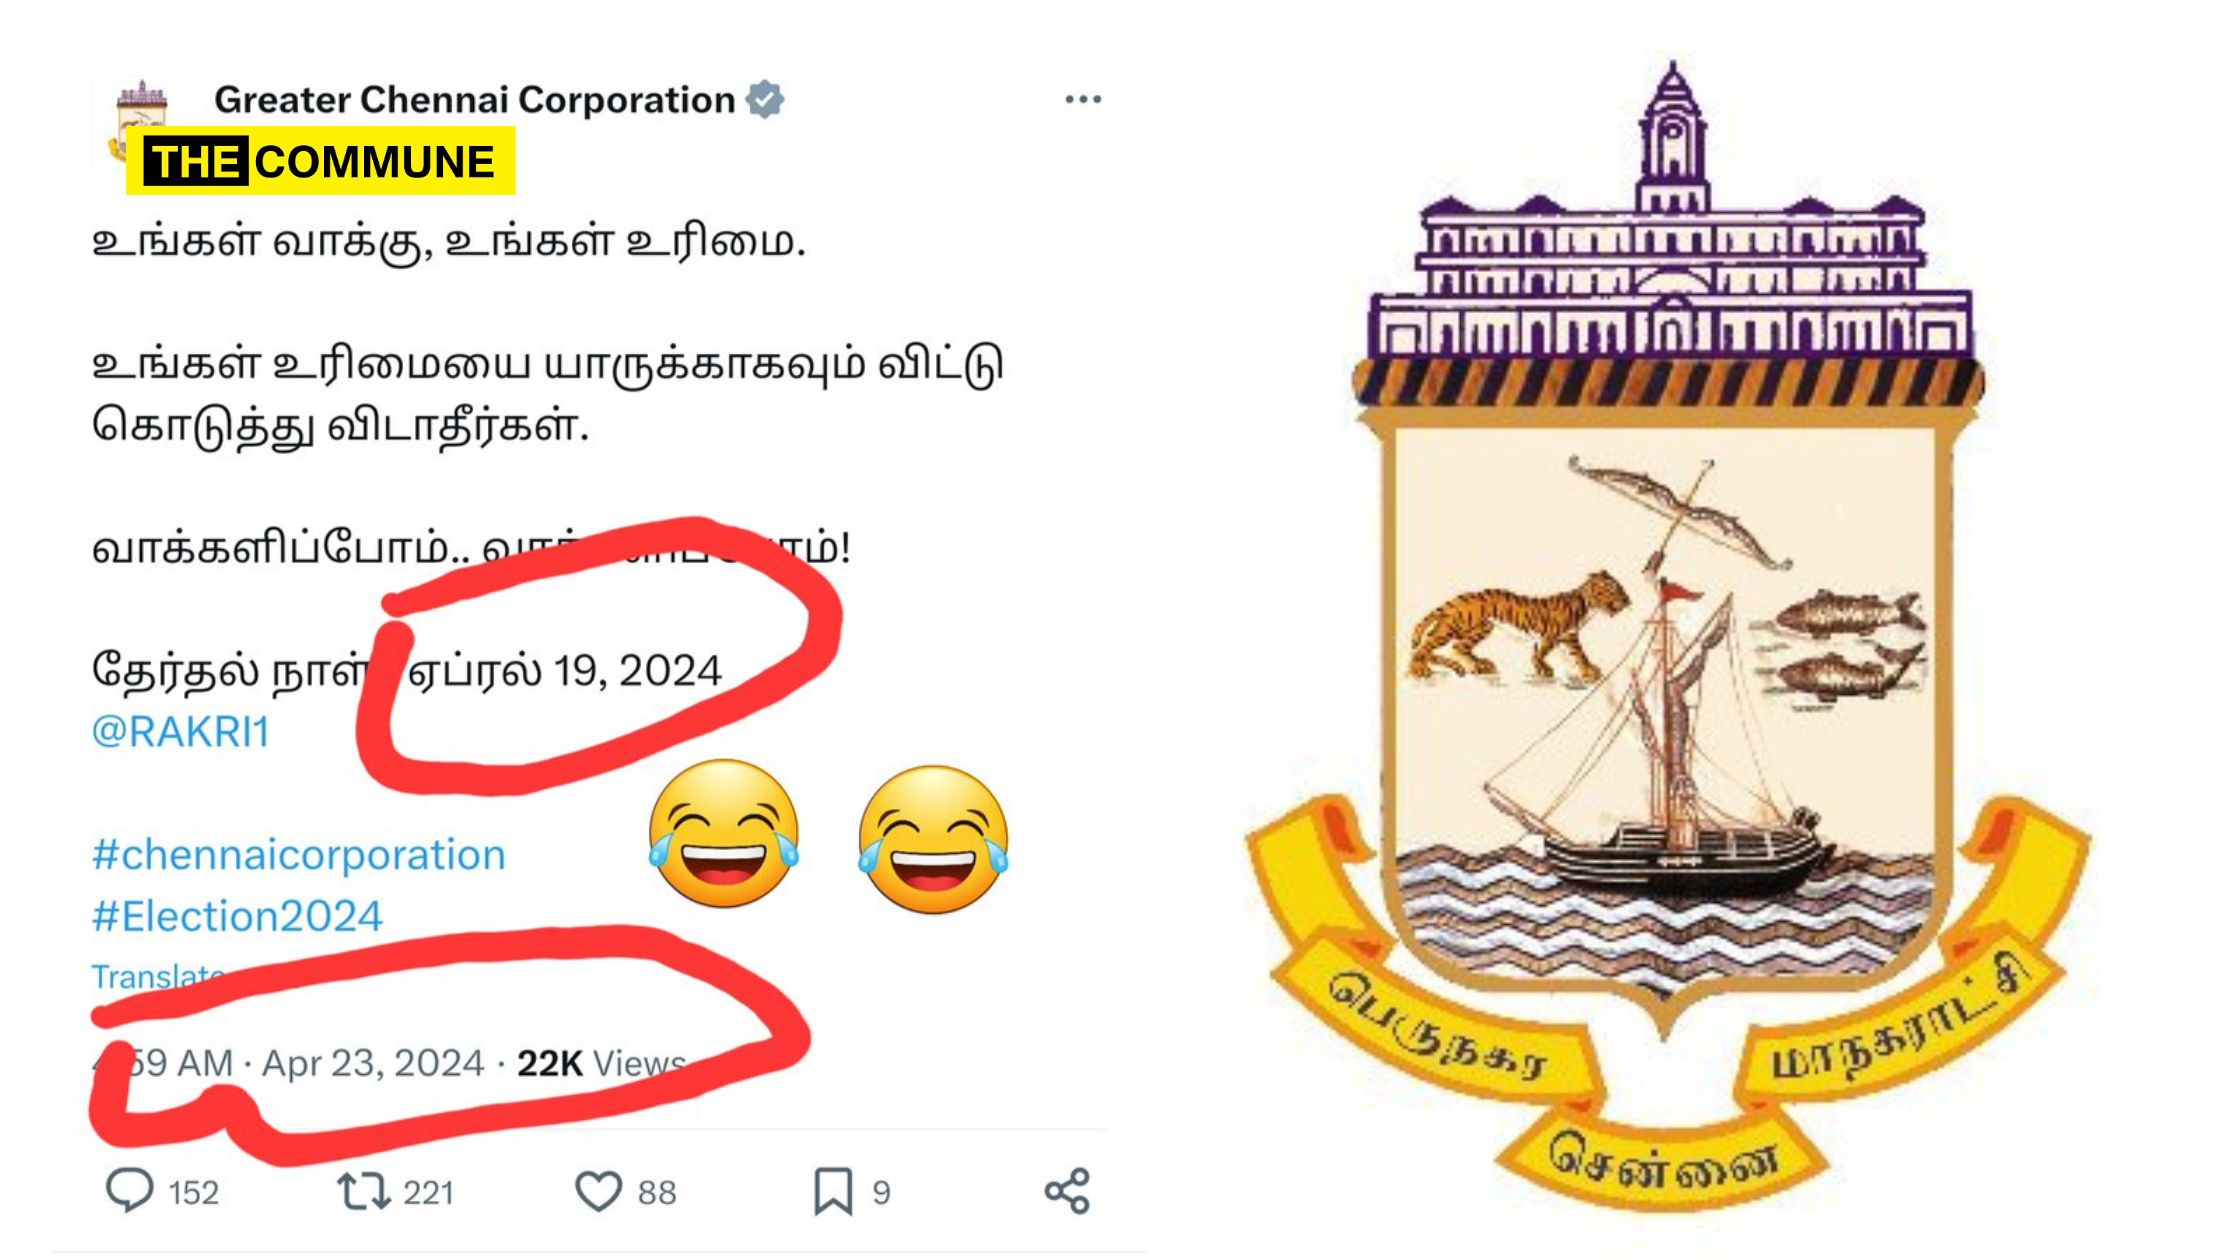The image size is (2240, 1260).
Task: Click Greater Chennai Corporation account name
Action: pos(475,100)
